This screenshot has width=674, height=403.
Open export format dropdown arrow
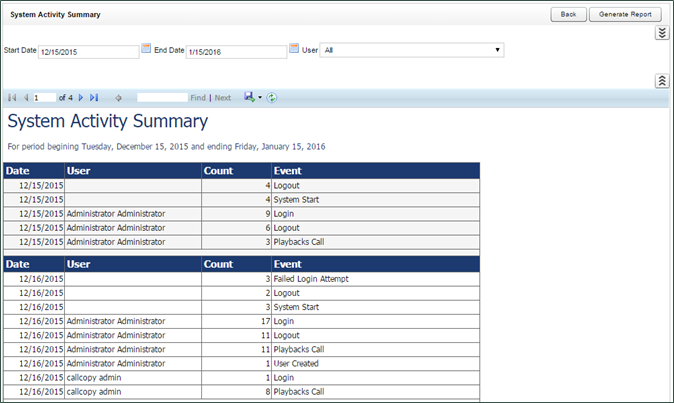[x=260, y=98]
